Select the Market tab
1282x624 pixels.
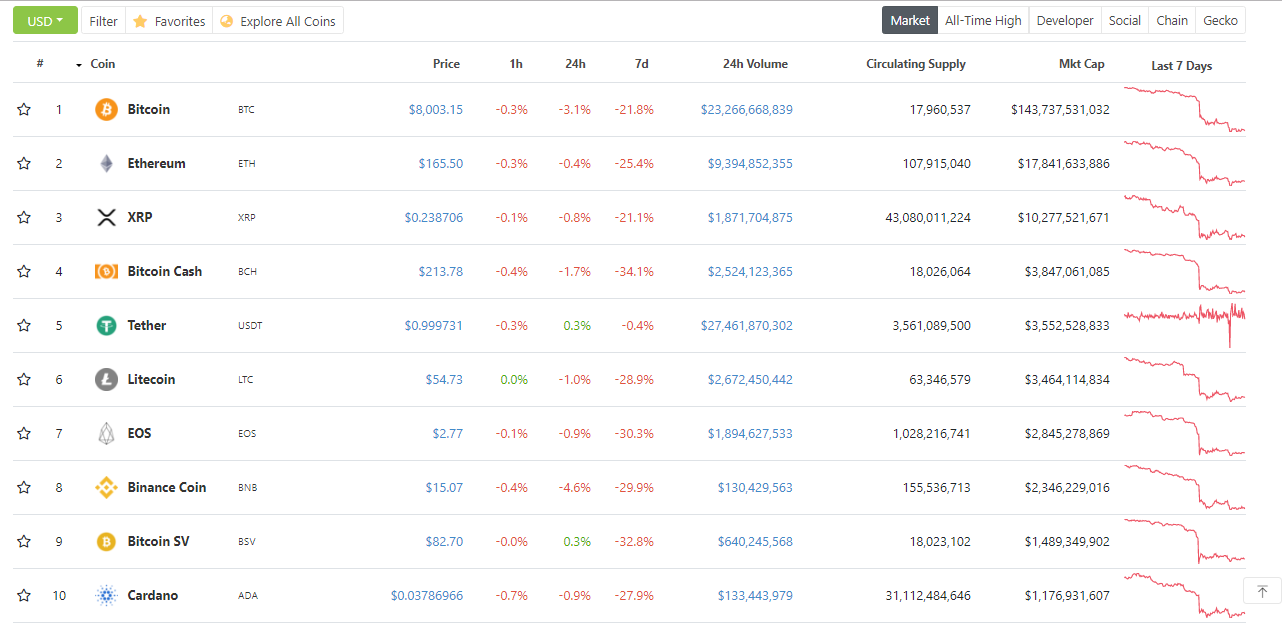pos(910,20)
